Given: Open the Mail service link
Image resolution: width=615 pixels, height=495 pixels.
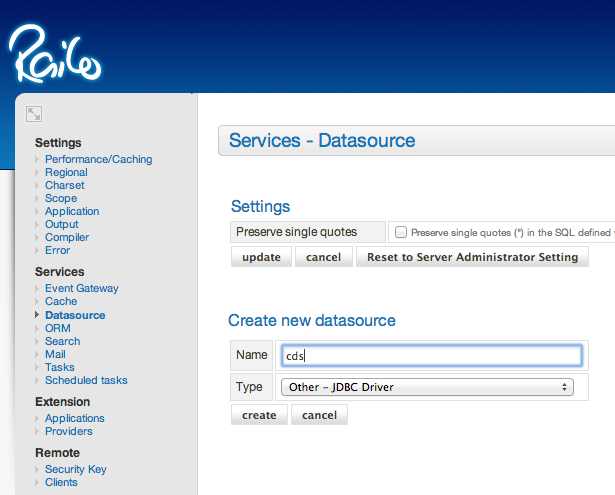Looking at the screenshot, I should point(55,354).
